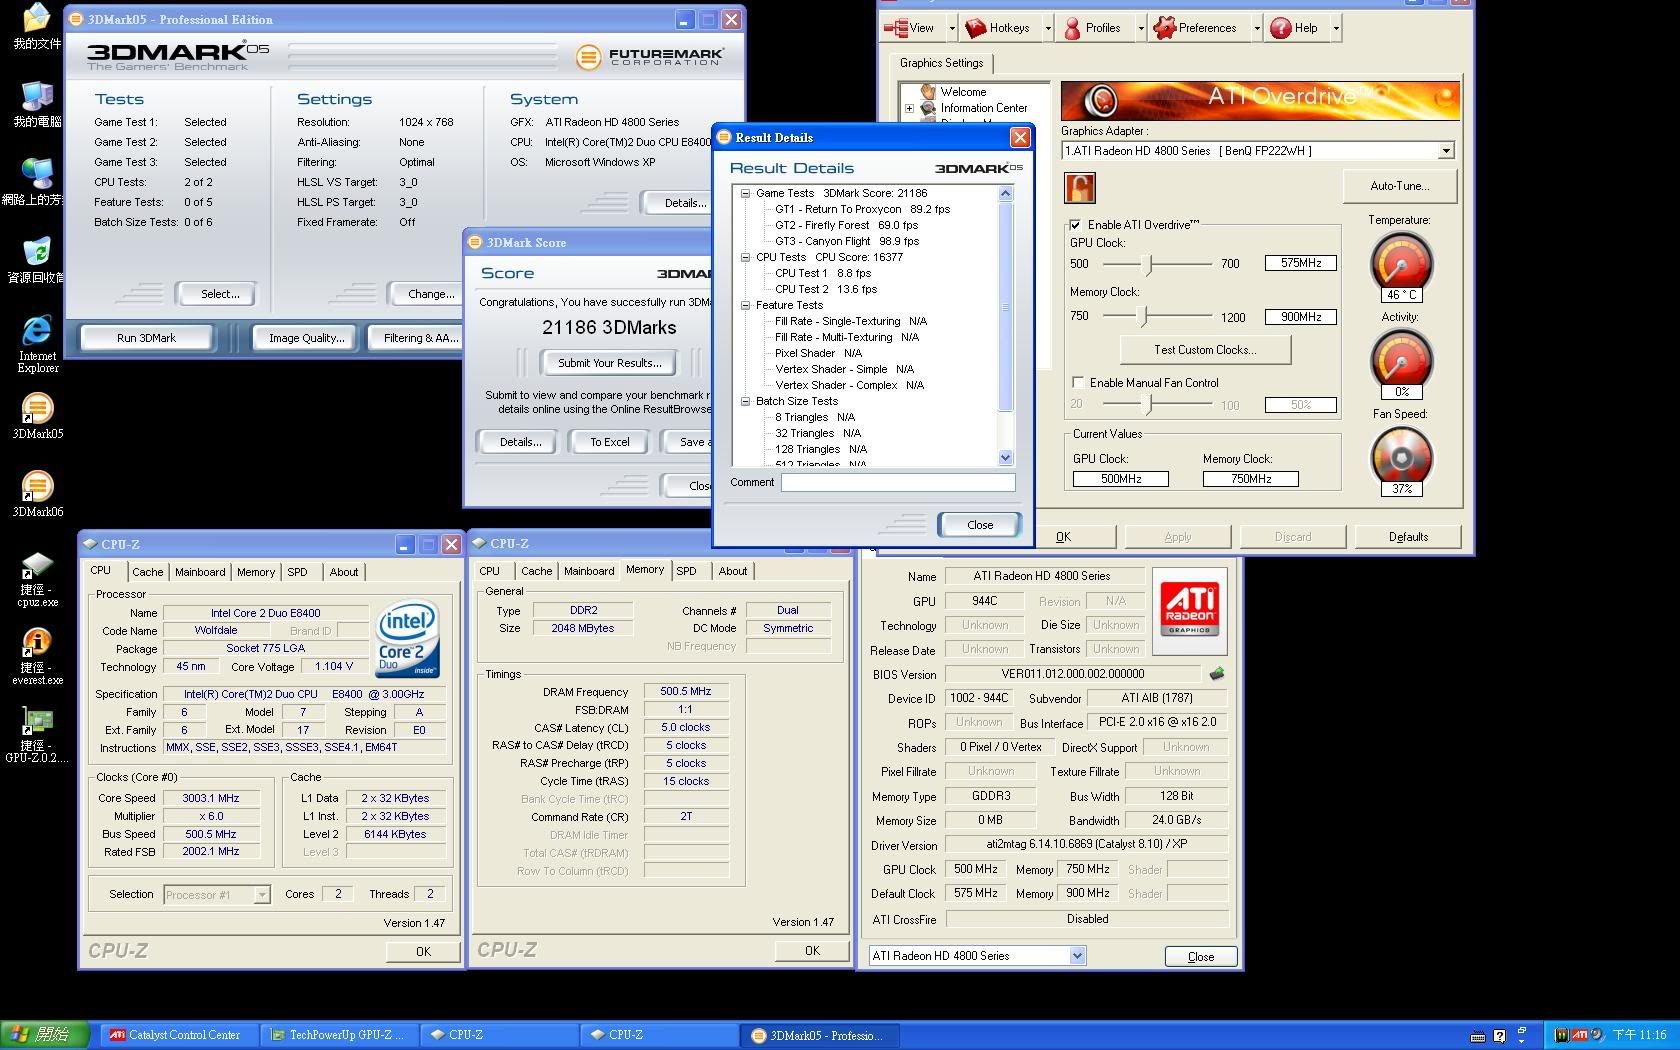
Task: Click Defaults button in Catalyst window
Action: pyautogui.click(x=1408, y=537)
